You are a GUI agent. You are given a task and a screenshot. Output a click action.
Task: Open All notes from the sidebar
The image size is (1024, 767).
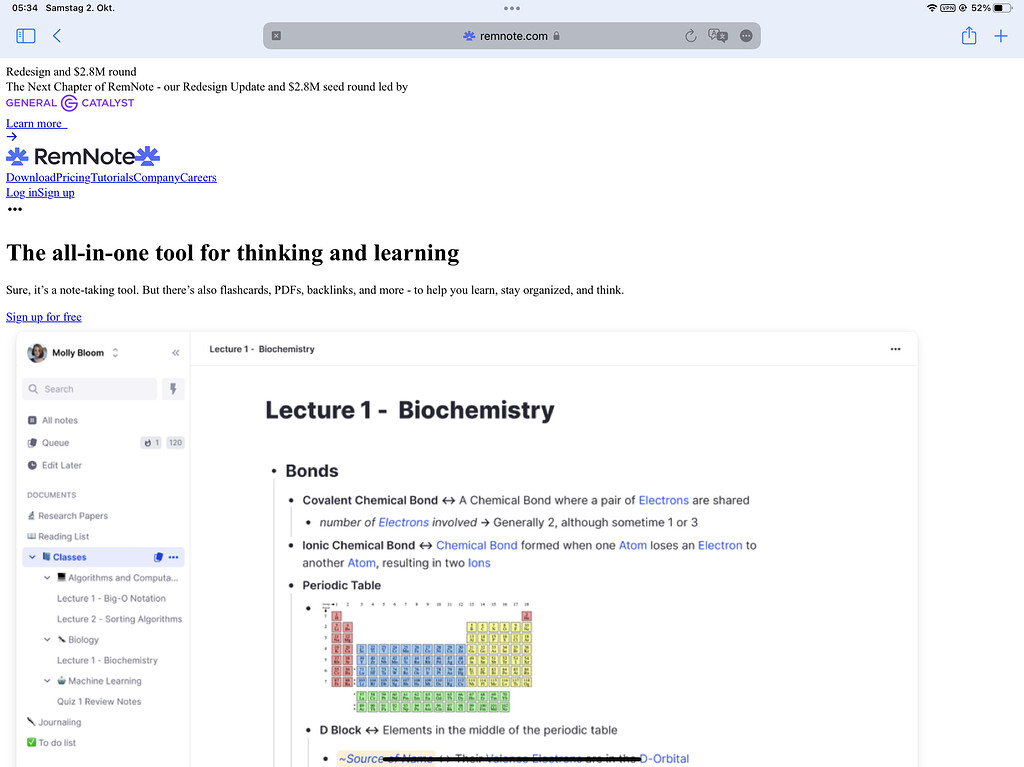click(34, 420)
